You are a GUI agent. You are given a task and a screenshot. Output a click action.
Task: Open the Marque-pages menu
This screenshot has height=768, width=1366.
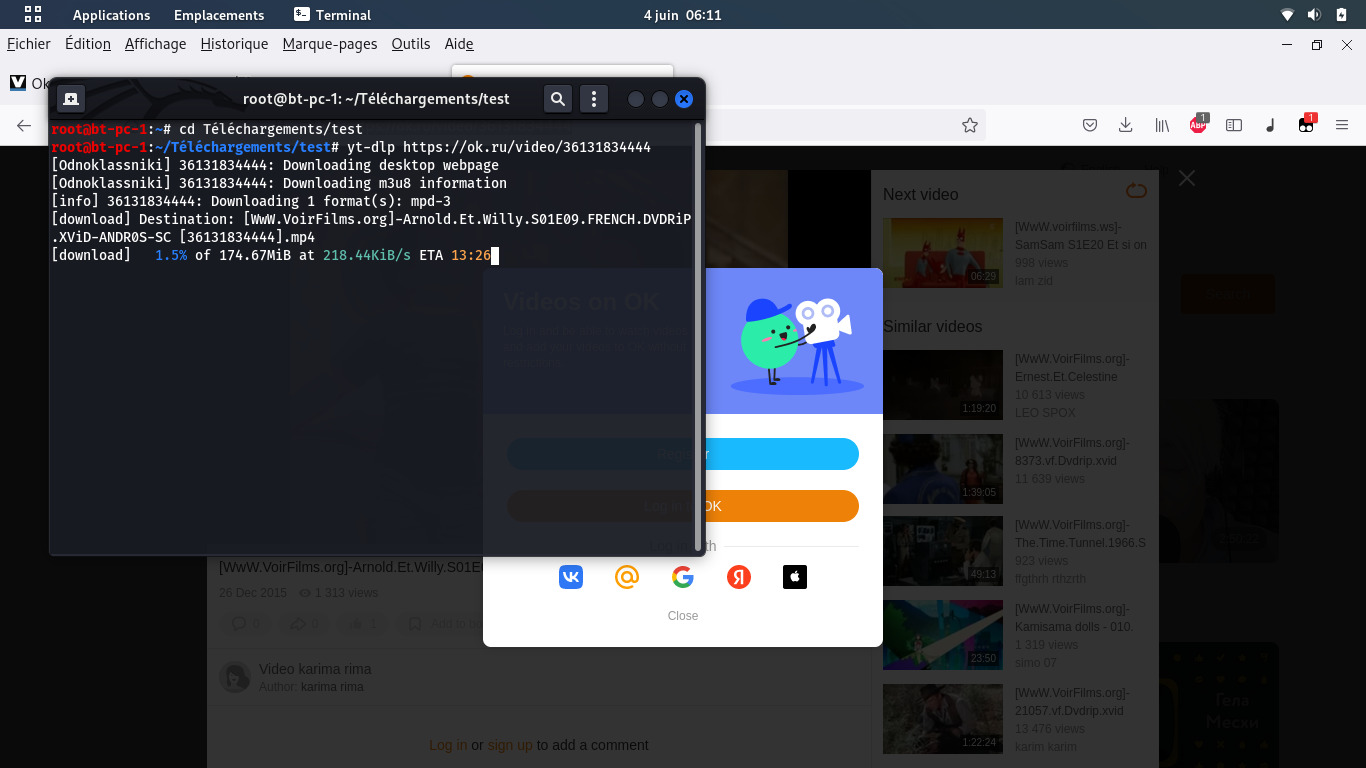coord(330,44)
